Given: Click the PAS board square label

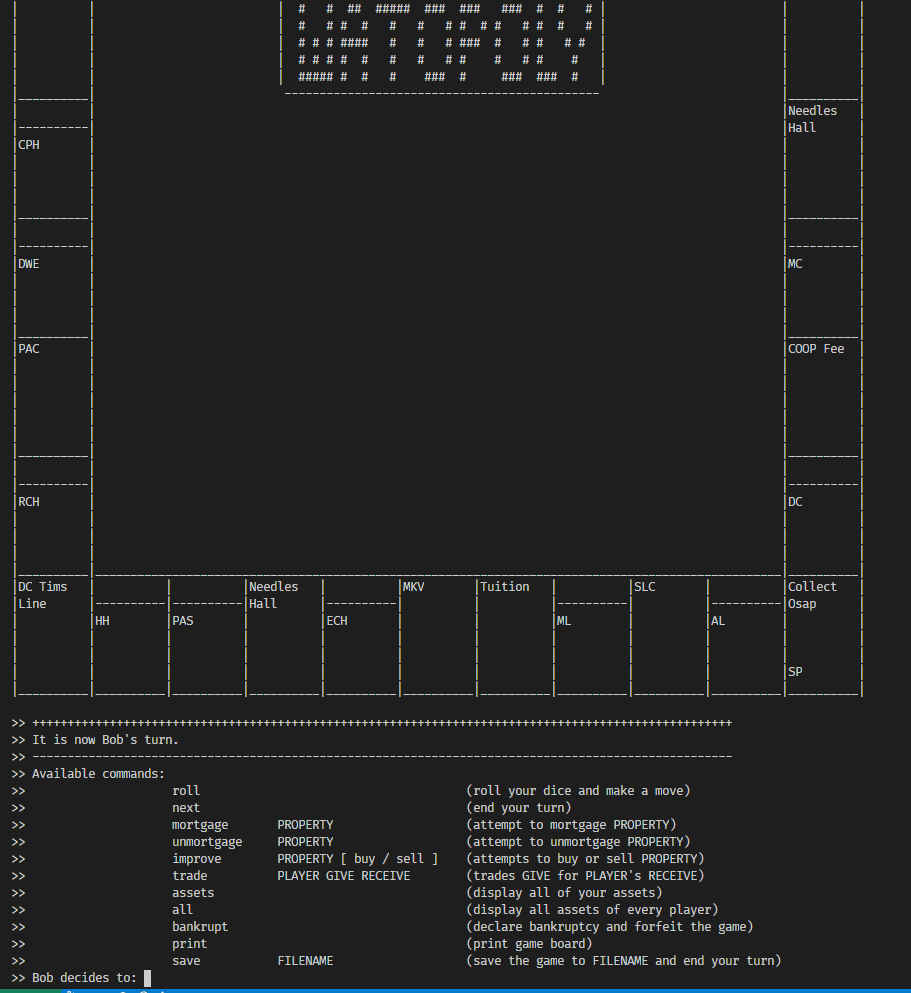Looking at the screenshot, I should click(183, 621).
